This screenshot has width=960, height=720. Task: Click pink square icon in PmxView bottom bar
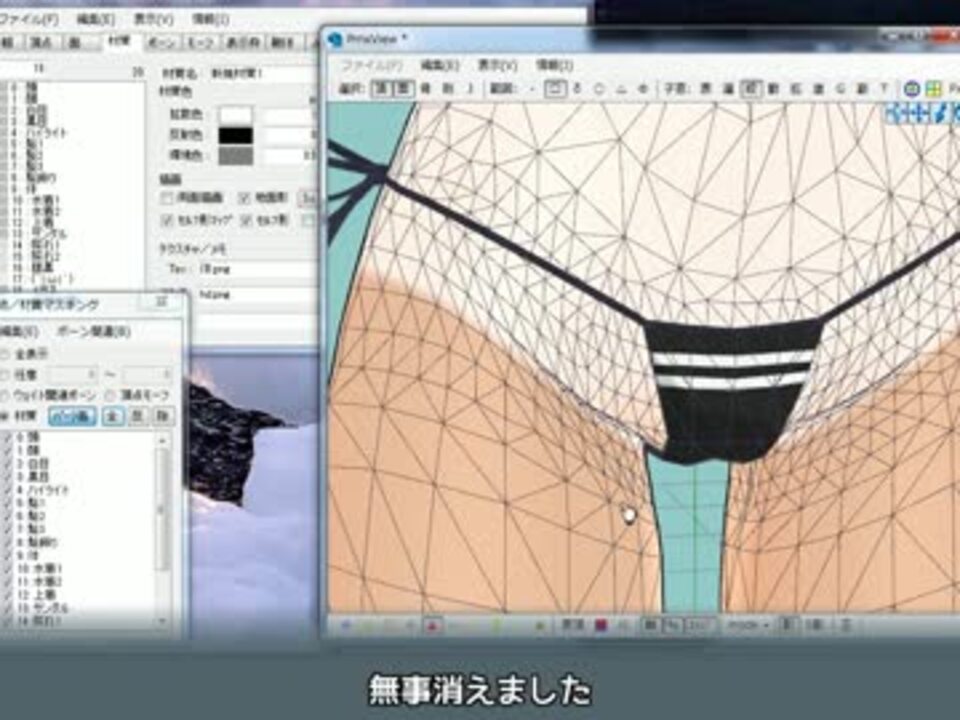(x=601, y=626)
